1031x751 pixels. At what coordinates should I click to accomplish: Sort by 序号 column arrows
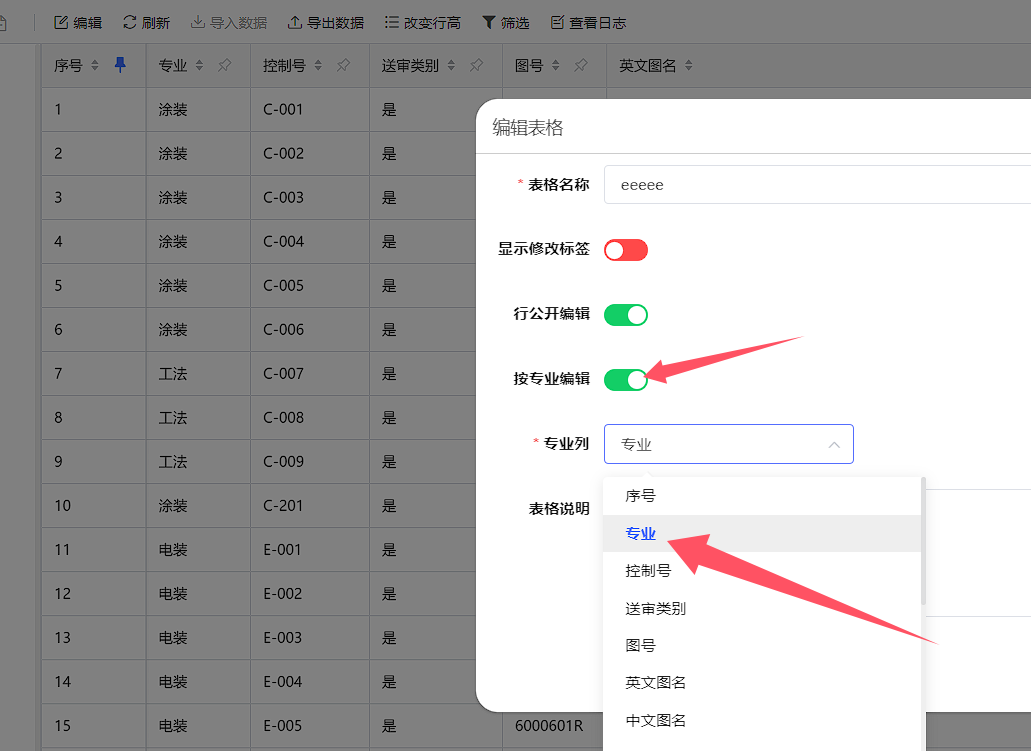[x=95, y=65]
